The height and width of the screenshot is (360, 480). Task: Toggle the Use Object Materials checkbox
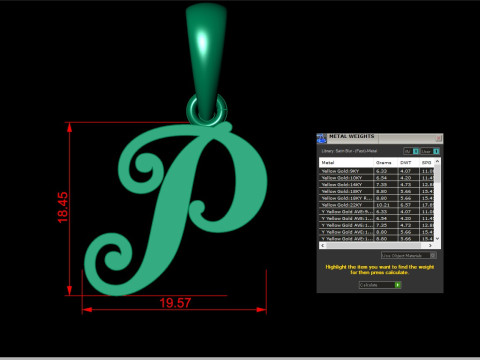click(433, 255)
